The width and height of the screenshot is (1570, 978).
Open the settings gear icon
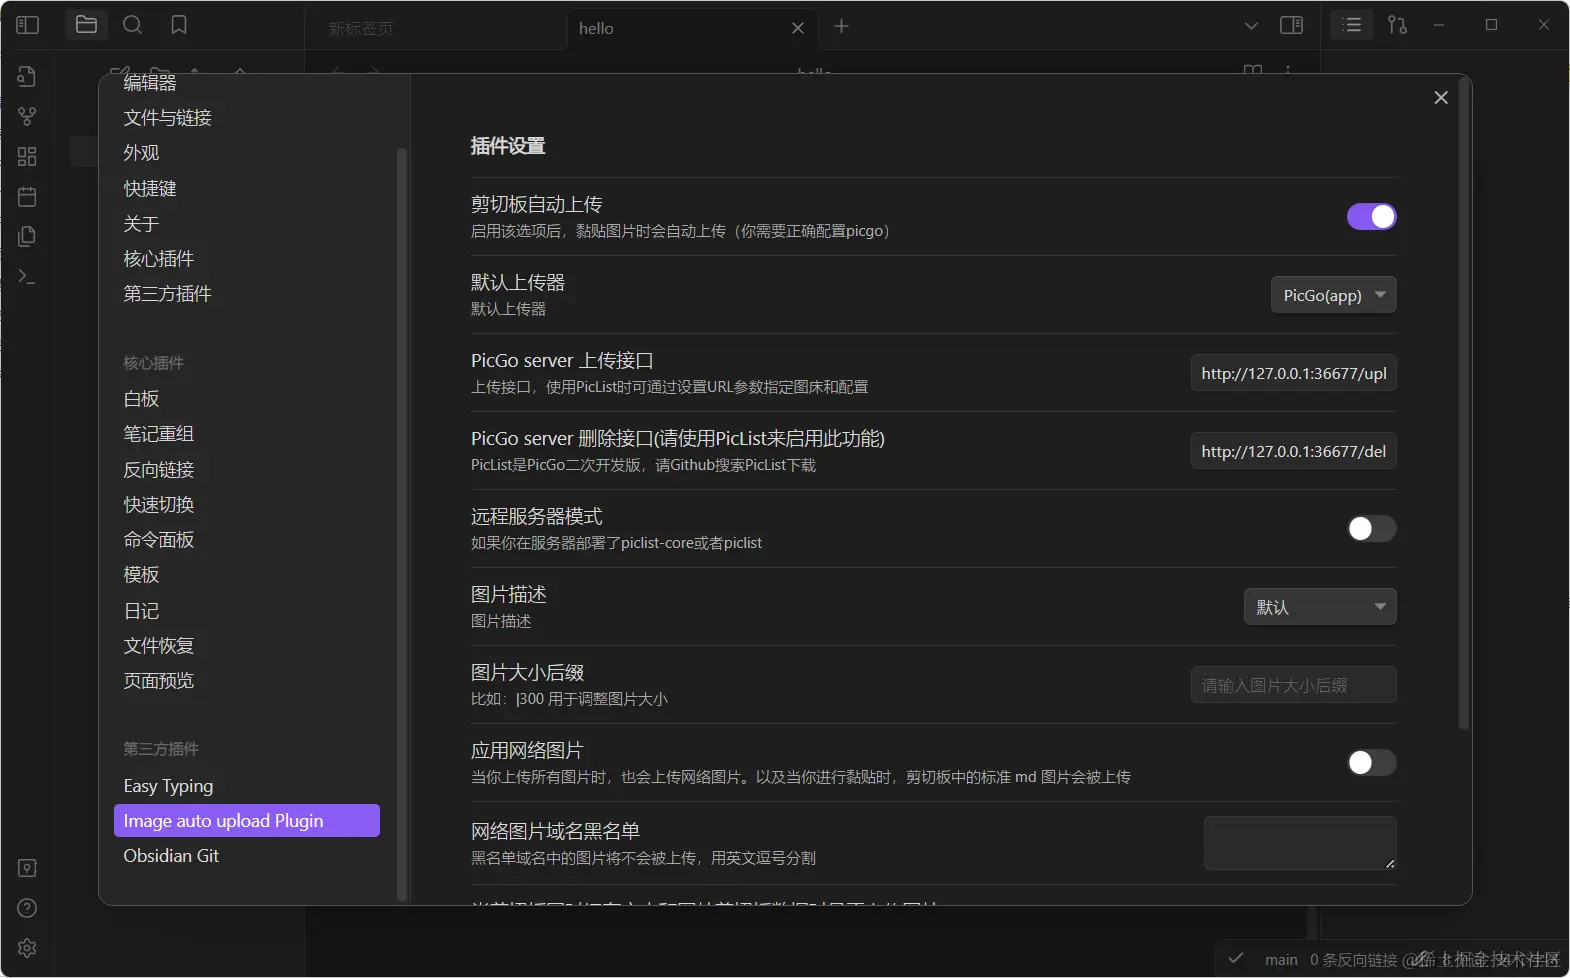27,948
